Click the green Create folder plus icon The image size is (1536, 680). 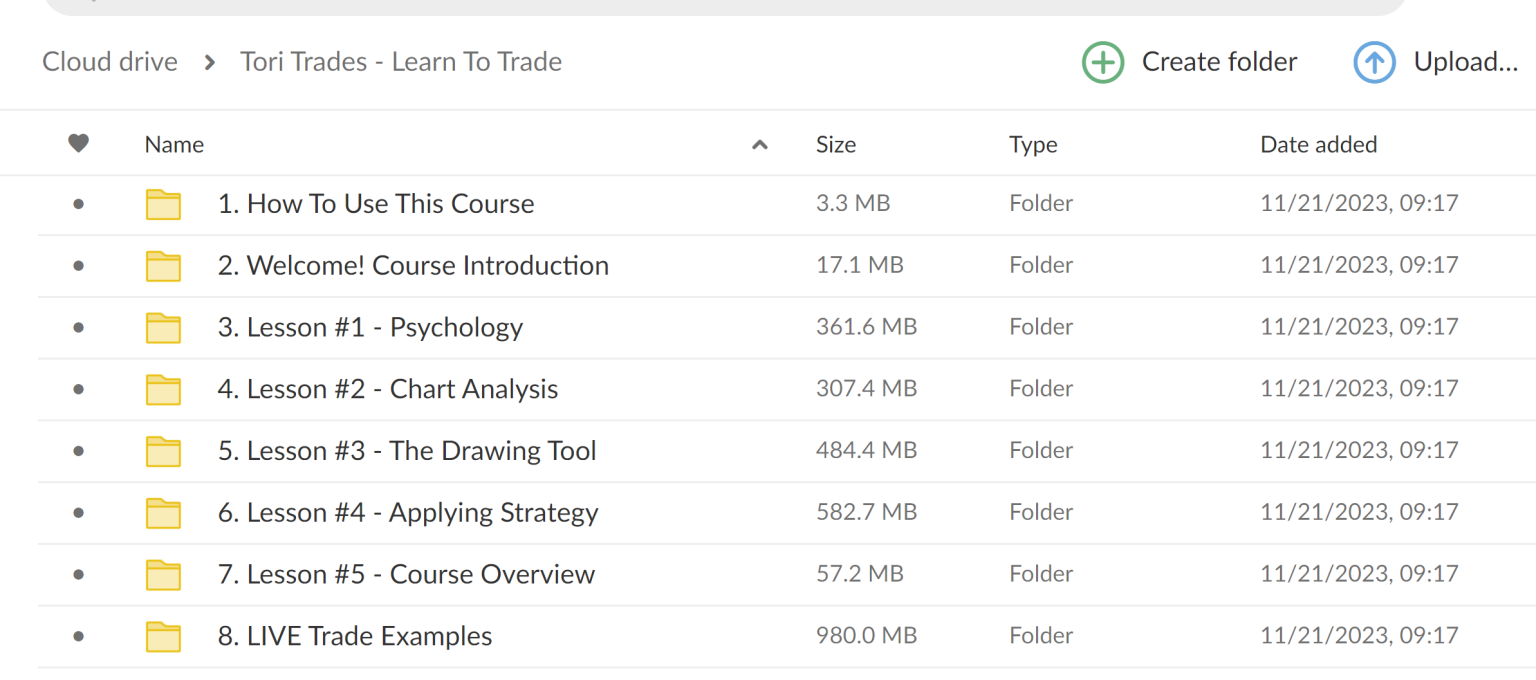[1103, 62]
